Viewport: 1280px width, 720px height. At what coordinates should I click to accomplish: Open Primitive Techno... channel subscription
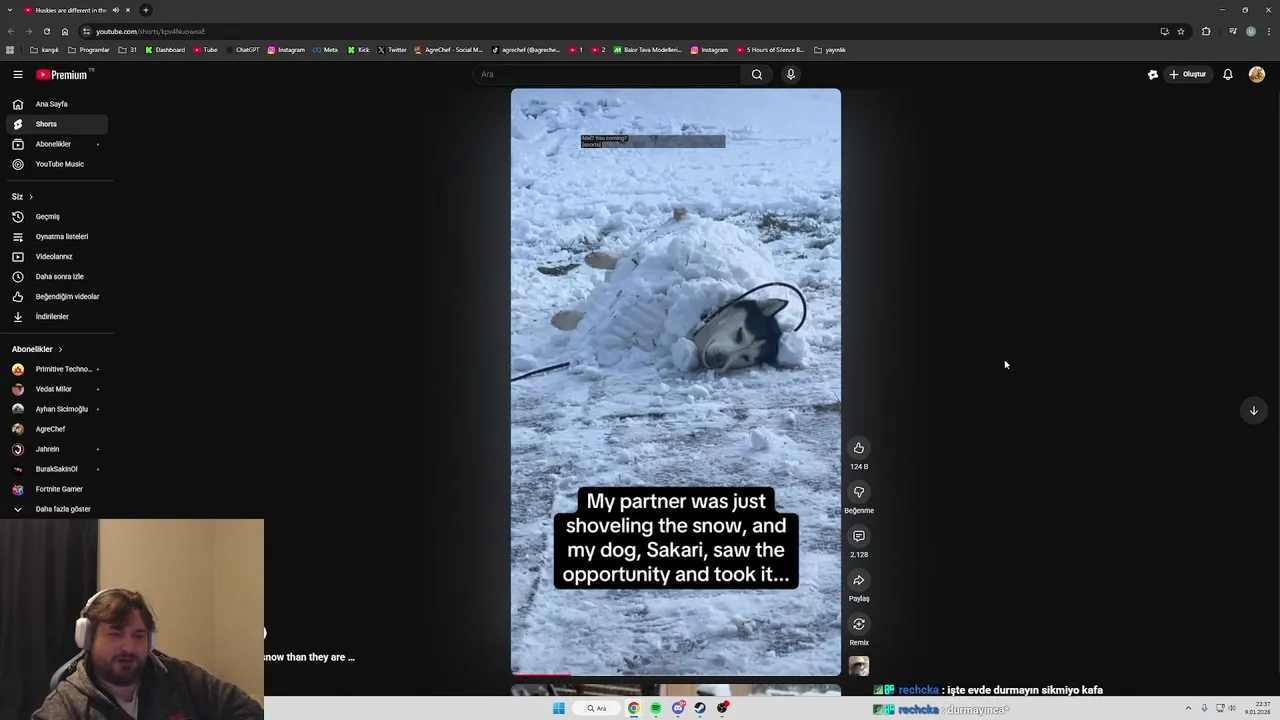tap(56, 369)
